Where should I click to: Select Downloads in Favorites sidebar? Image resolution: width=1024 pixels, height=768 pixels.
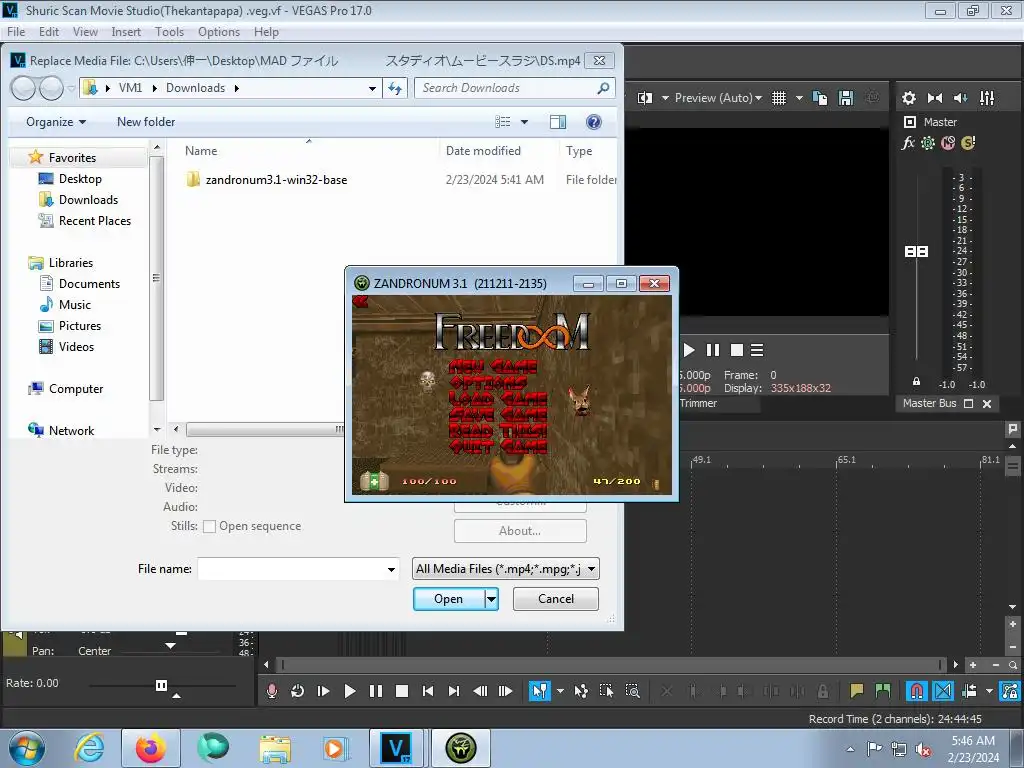(x=88, y=200)
